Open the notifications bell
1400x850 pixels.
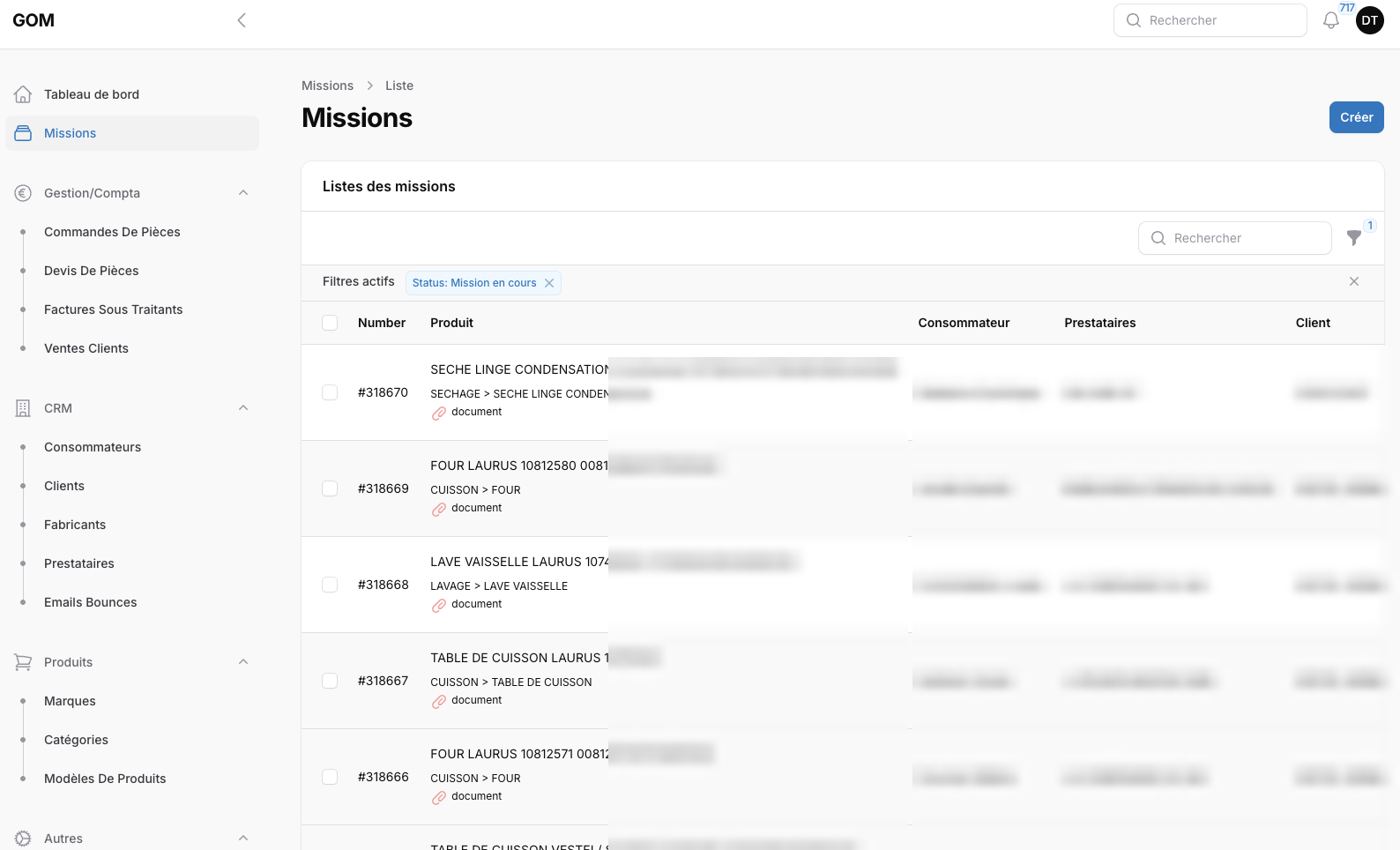tap(1331, 20)
